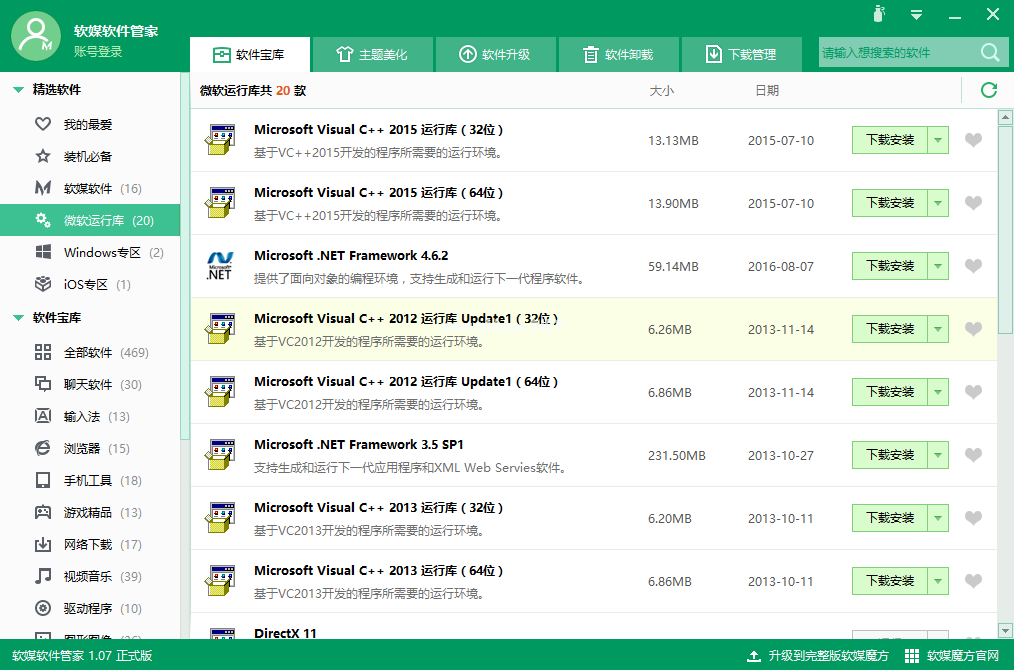Viewport: 1014px width, 670px height.
Task: Open dropdown arrow beside Visual C++ 2015 (64位) install
Action: (x=938, y=203)
